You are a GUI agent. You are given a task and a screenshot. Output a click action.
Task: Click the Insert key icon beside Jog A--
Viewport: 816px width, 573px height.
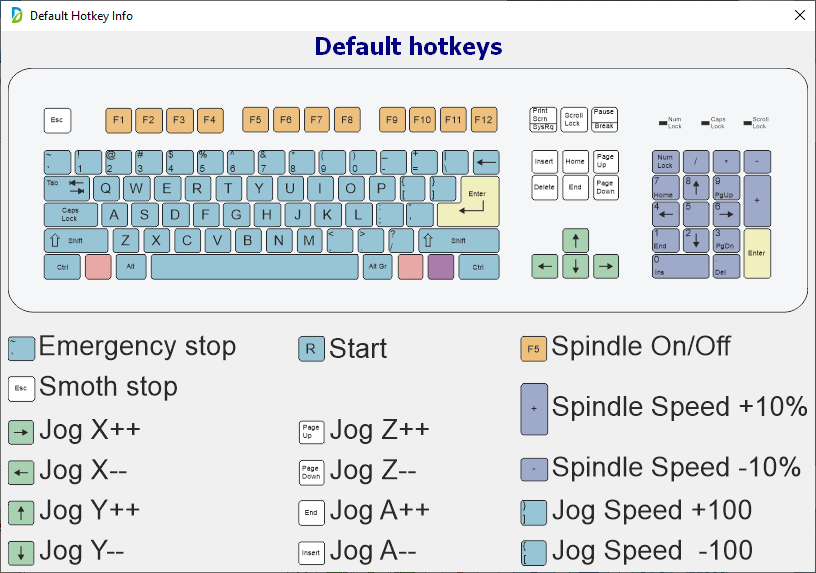point(311,553)
